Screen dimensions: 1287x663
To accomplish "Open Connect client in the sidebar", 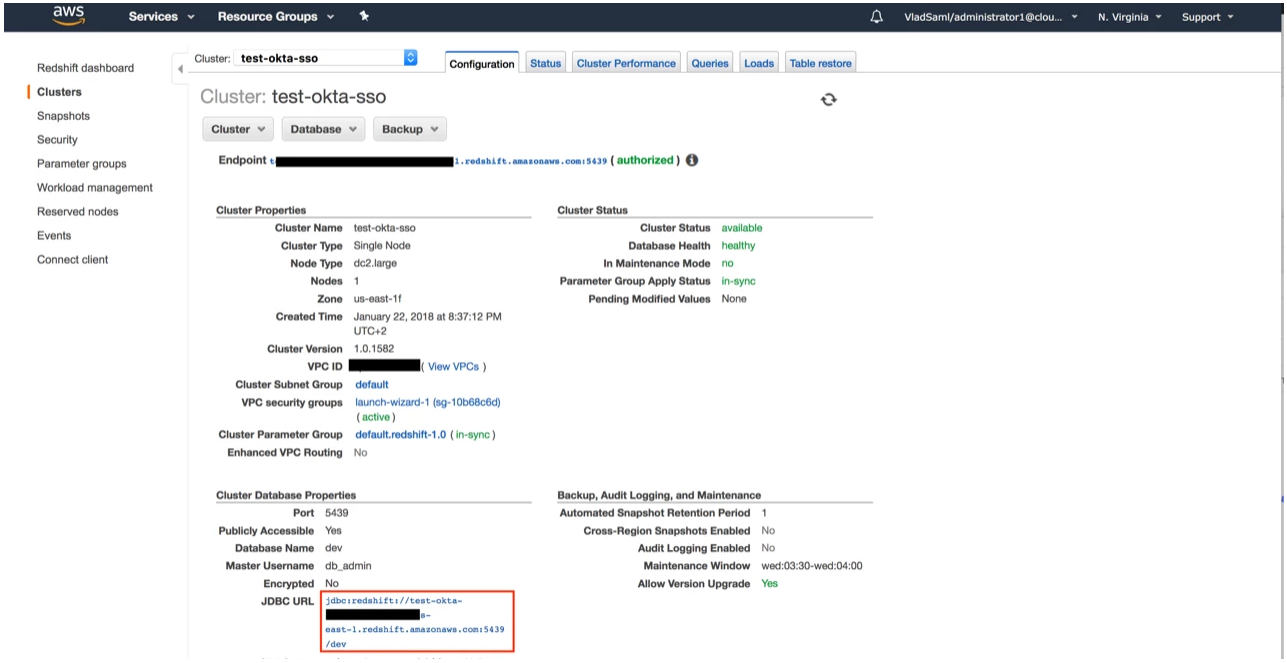I will (x=73, y=260).
